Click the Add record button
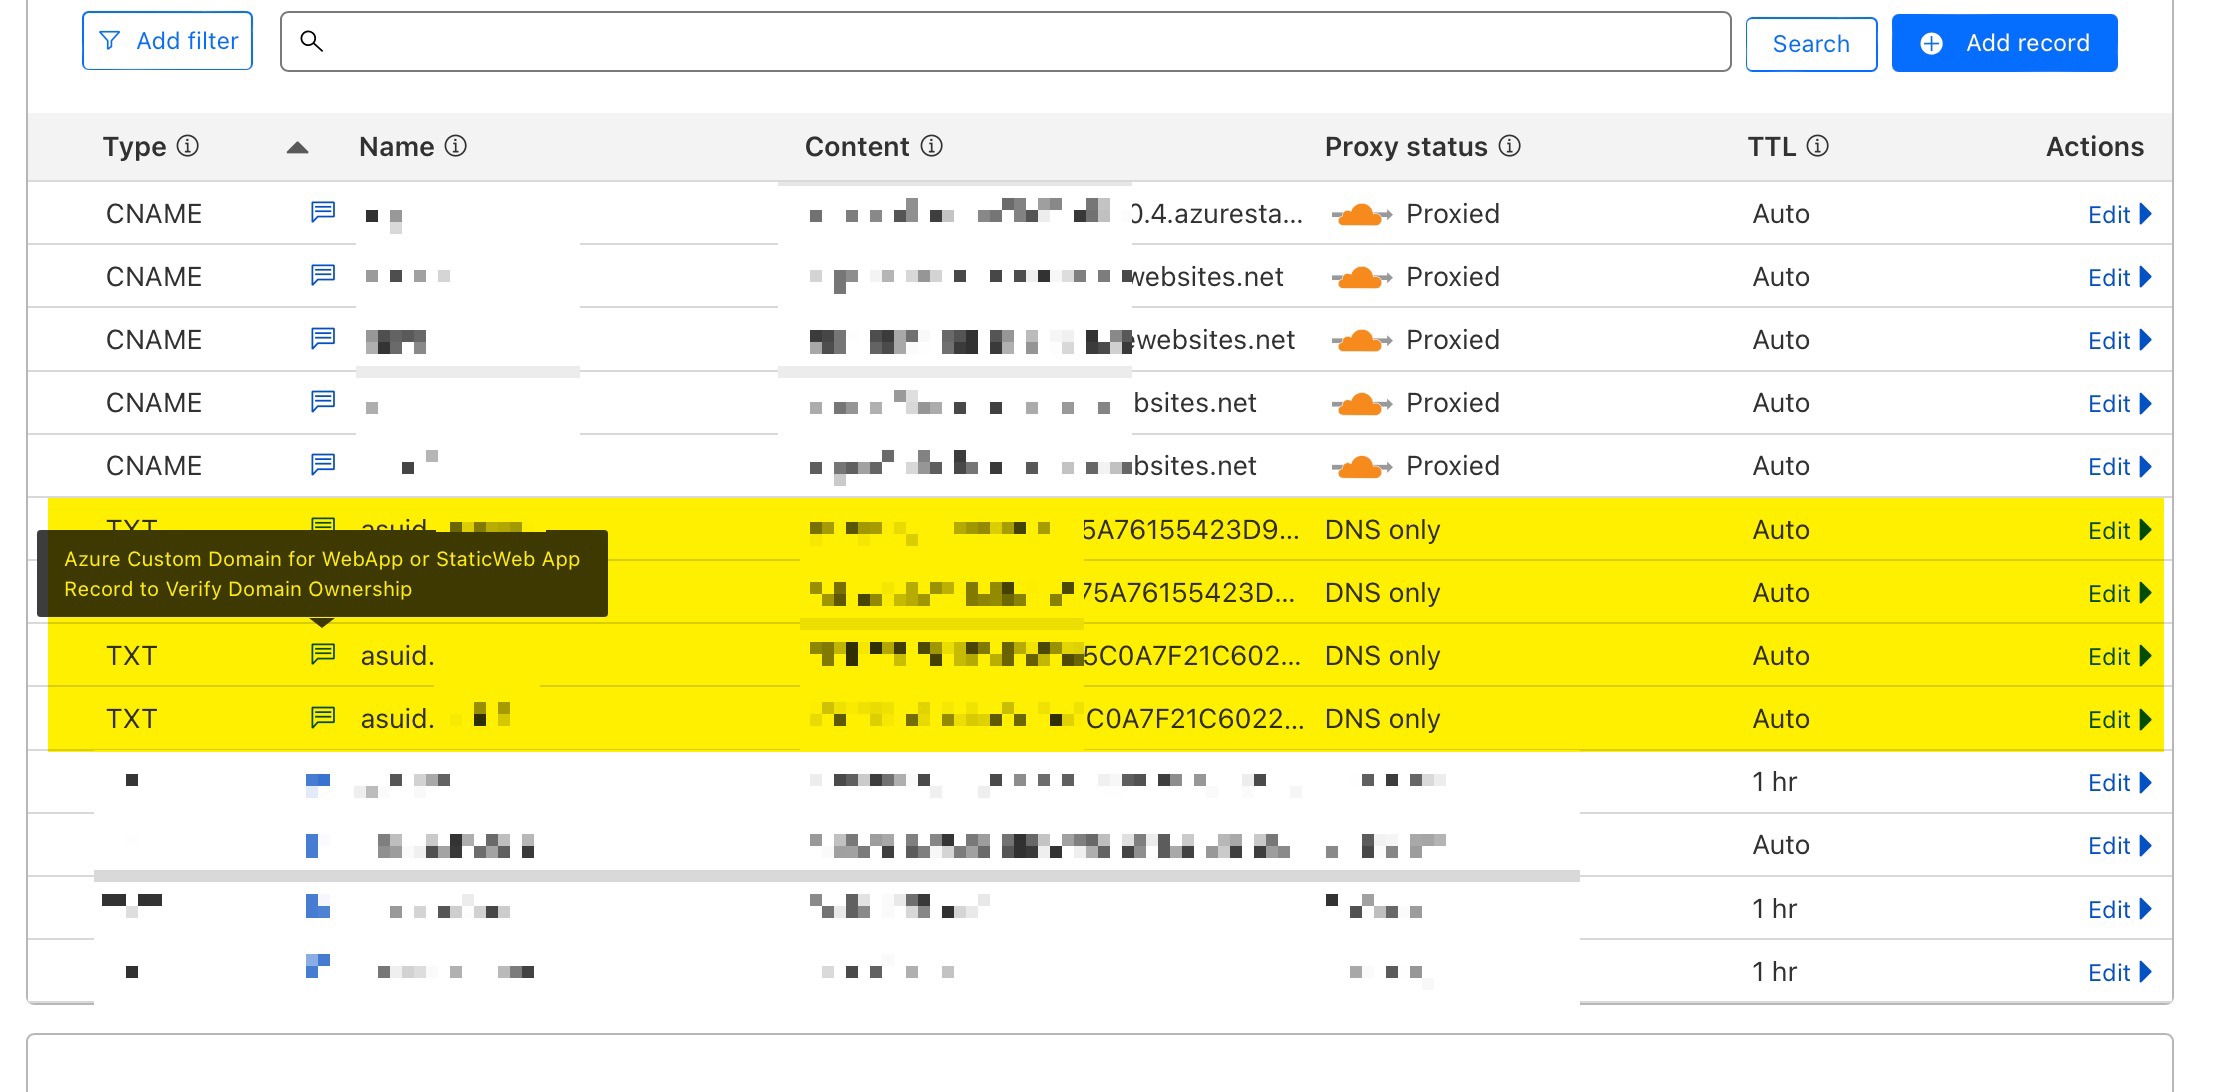Screen dimensions: 2224x1092 (x=2004, y=43)
